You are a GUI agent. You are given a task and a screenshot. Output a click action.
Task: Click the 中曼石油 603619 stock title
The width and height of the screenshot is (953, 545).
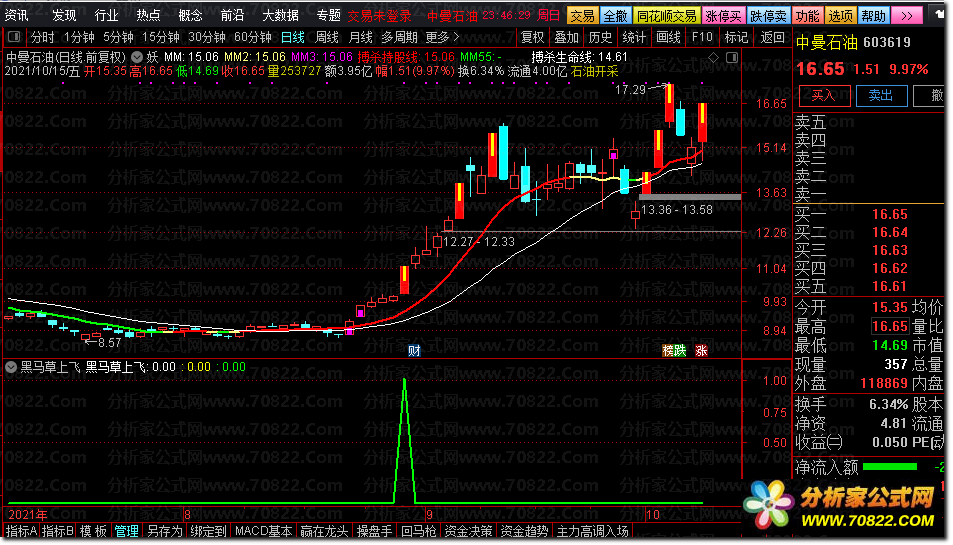click(x=853, y=43)
